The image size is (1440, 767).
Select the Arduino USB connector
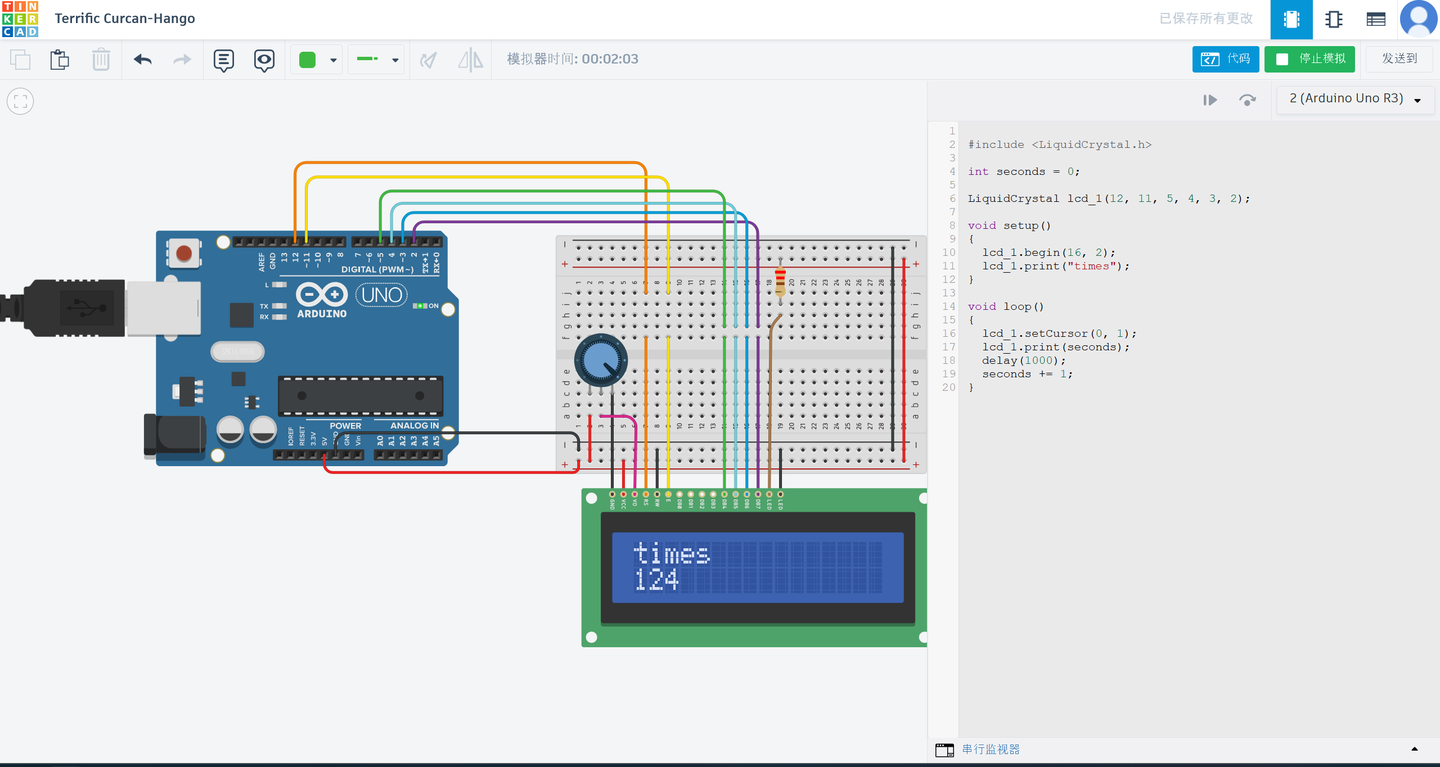point(163,306)
